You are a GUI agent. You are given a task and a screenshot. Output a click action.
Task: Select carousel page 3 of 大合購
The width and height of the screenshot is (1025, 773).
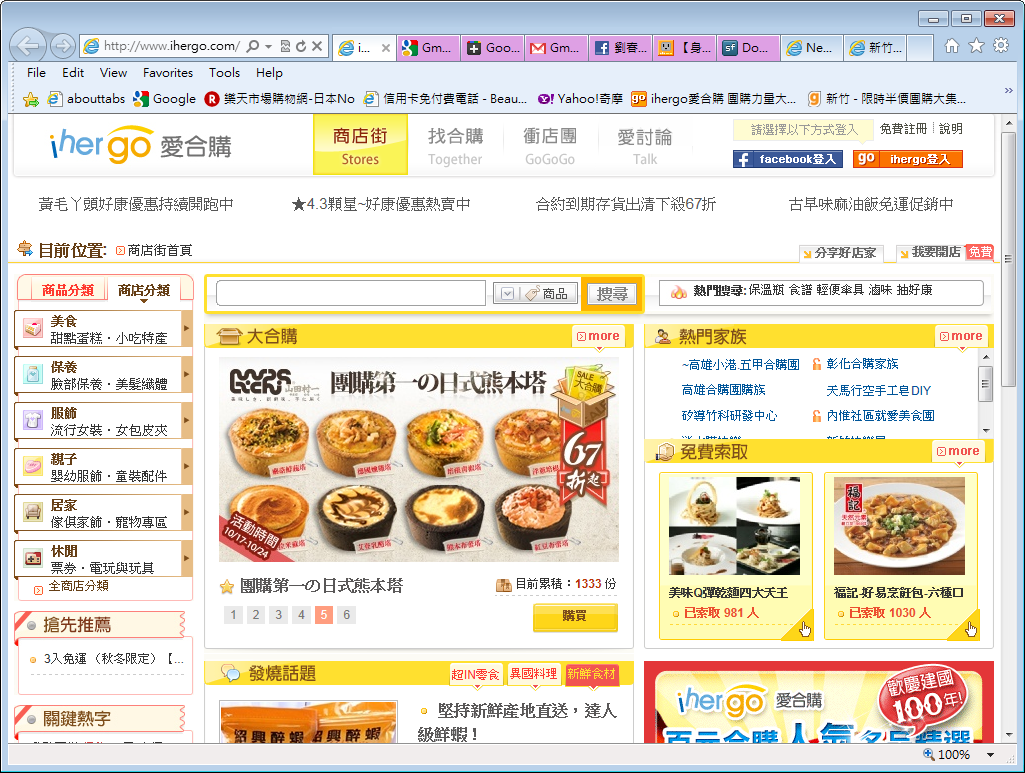click(x=278, y=614)
